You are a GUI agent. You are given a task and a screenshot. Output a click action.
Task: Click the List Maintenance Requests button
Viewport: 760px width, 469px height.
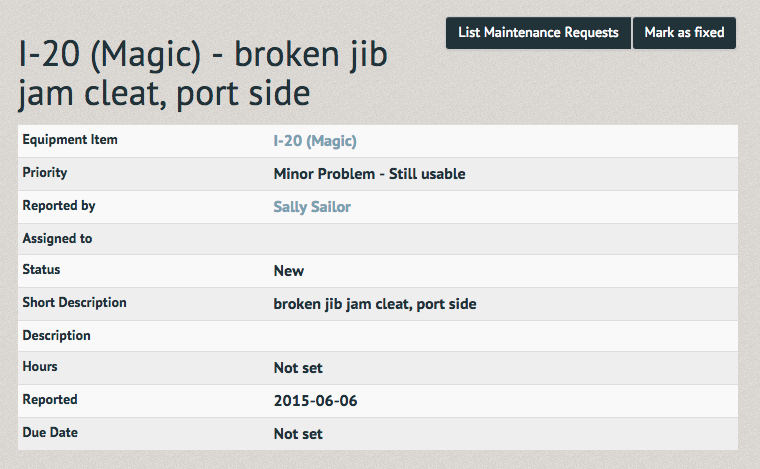tap(538, 33)
